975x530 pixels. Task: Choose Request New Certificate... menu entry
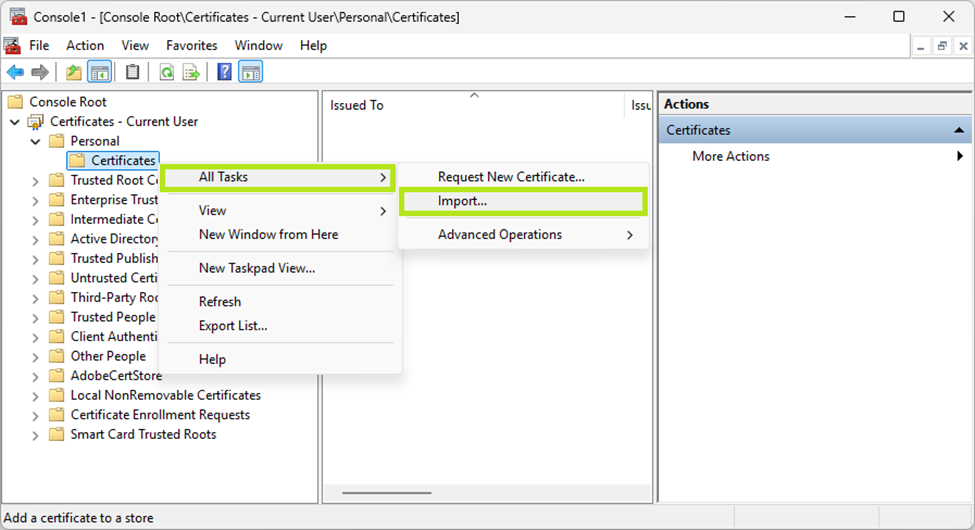pos(511,177)
